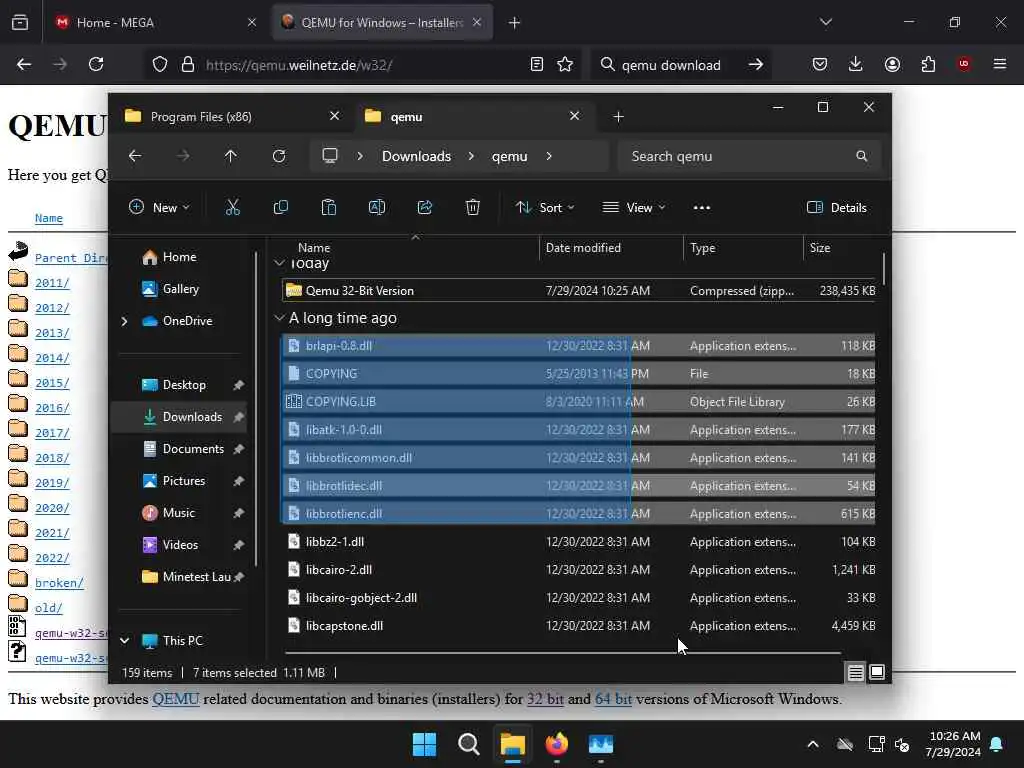Click the Paste clipboard icon in Explorer
This screenshot has width=1024, height=768.
click(x=328, y=208)
